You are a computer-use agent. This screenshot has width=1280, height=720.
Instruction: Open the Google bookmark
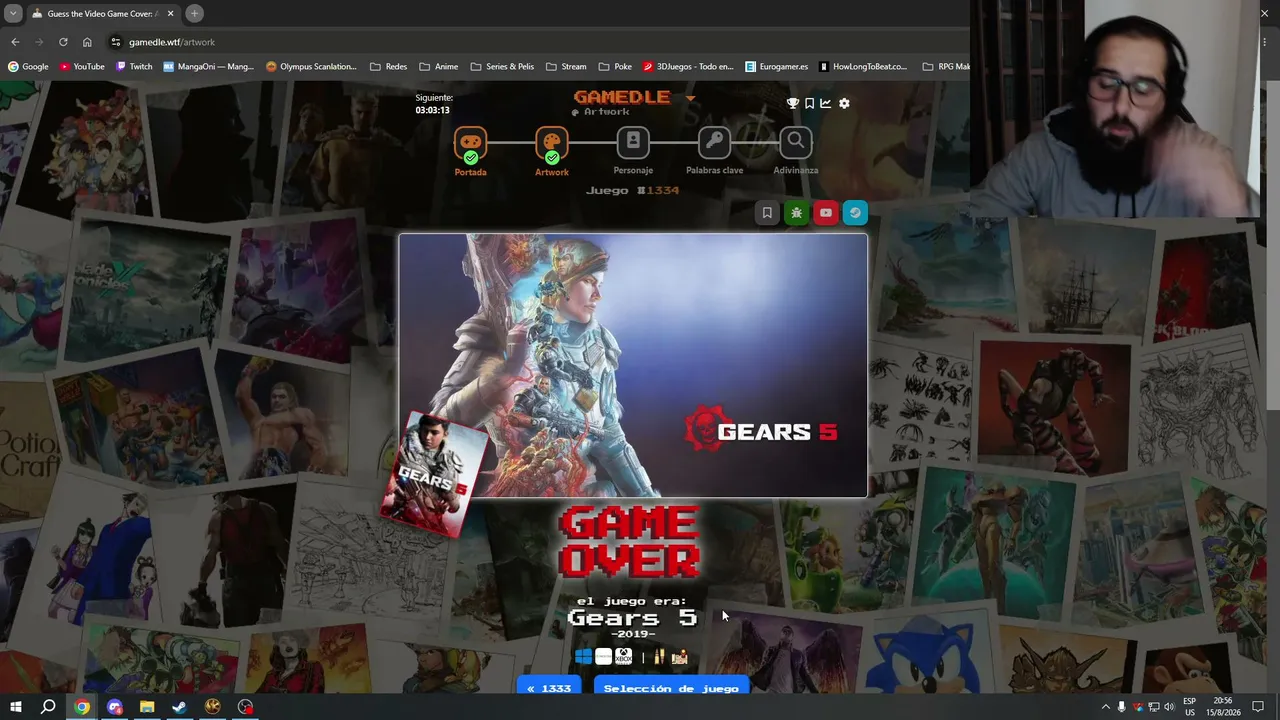(28, 67)
